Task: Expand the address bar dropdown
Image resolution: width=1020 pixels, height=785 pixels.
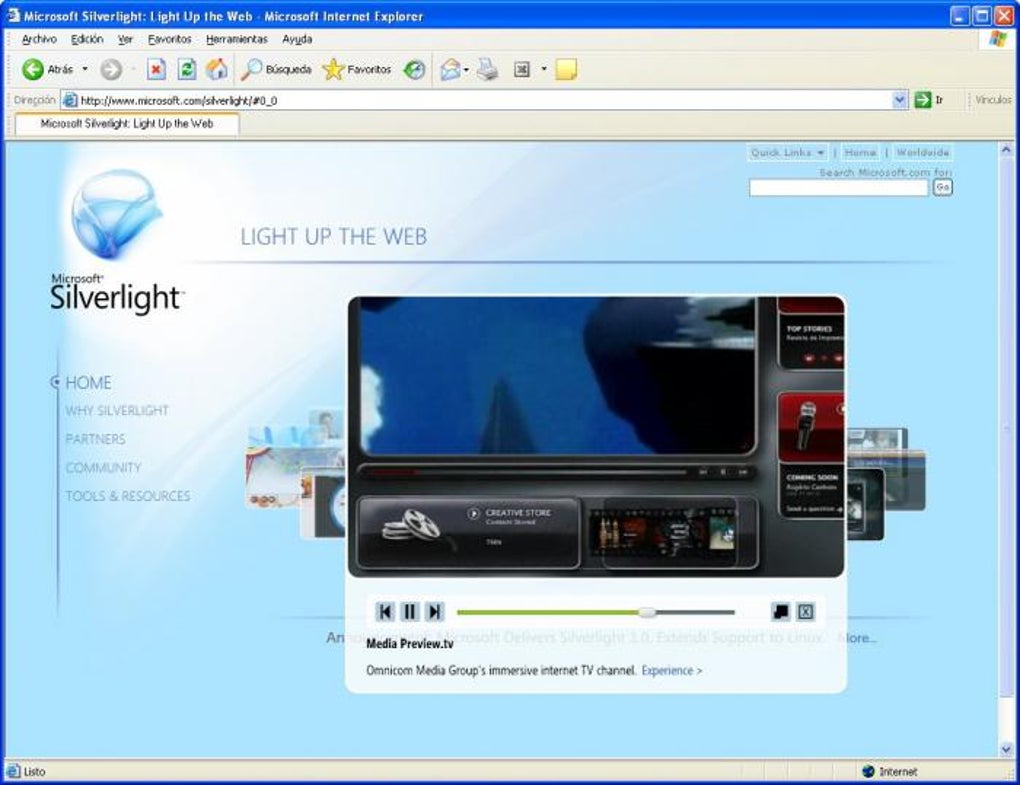Action: pyautogui.click(x=900, y=100)
